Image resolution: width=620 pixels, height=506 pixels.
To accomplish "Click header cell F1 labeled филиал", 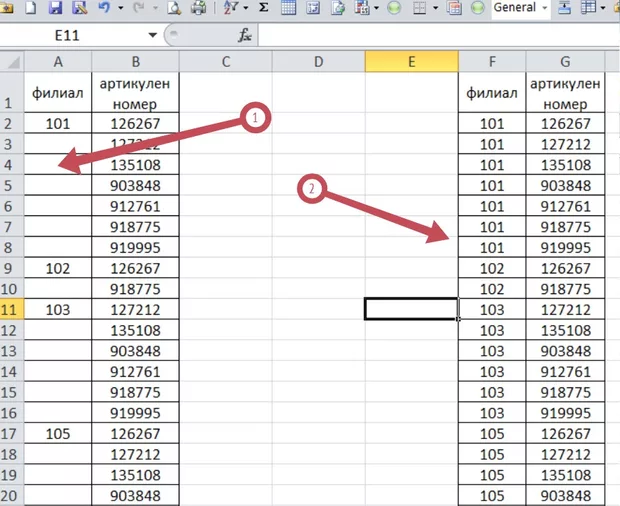I will 492,94.
